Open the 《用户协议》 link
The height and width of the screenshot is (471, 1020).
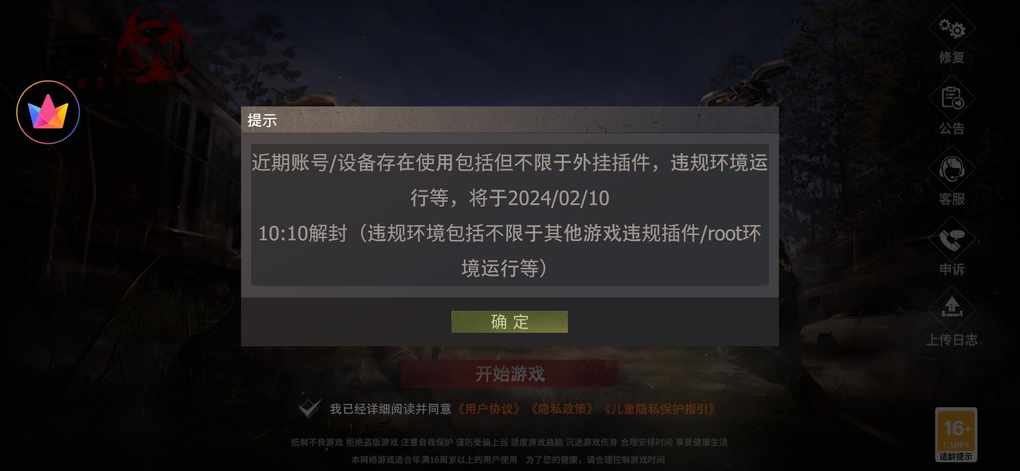490,409
